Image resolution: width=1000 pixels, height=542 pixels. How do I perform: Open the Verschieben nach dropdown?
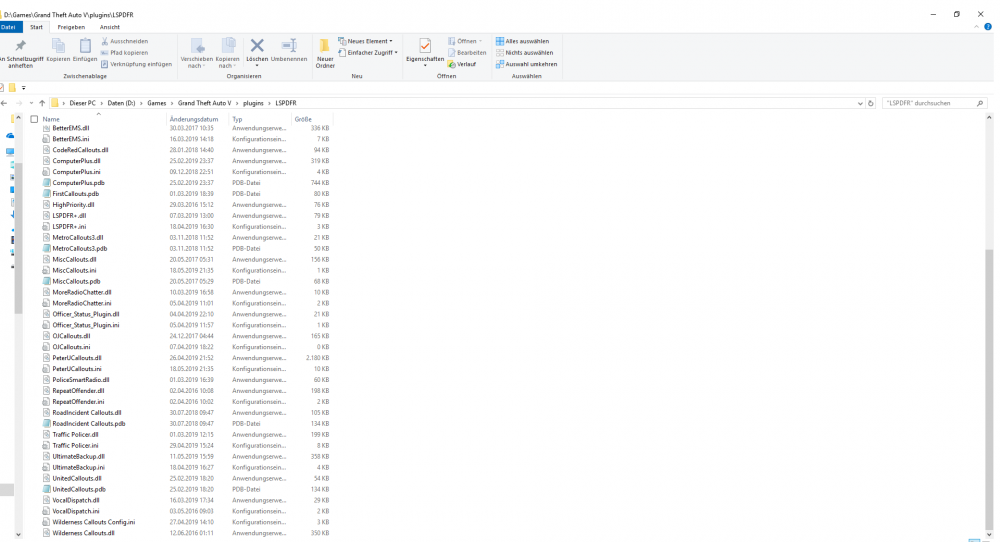tap(197, 54)
